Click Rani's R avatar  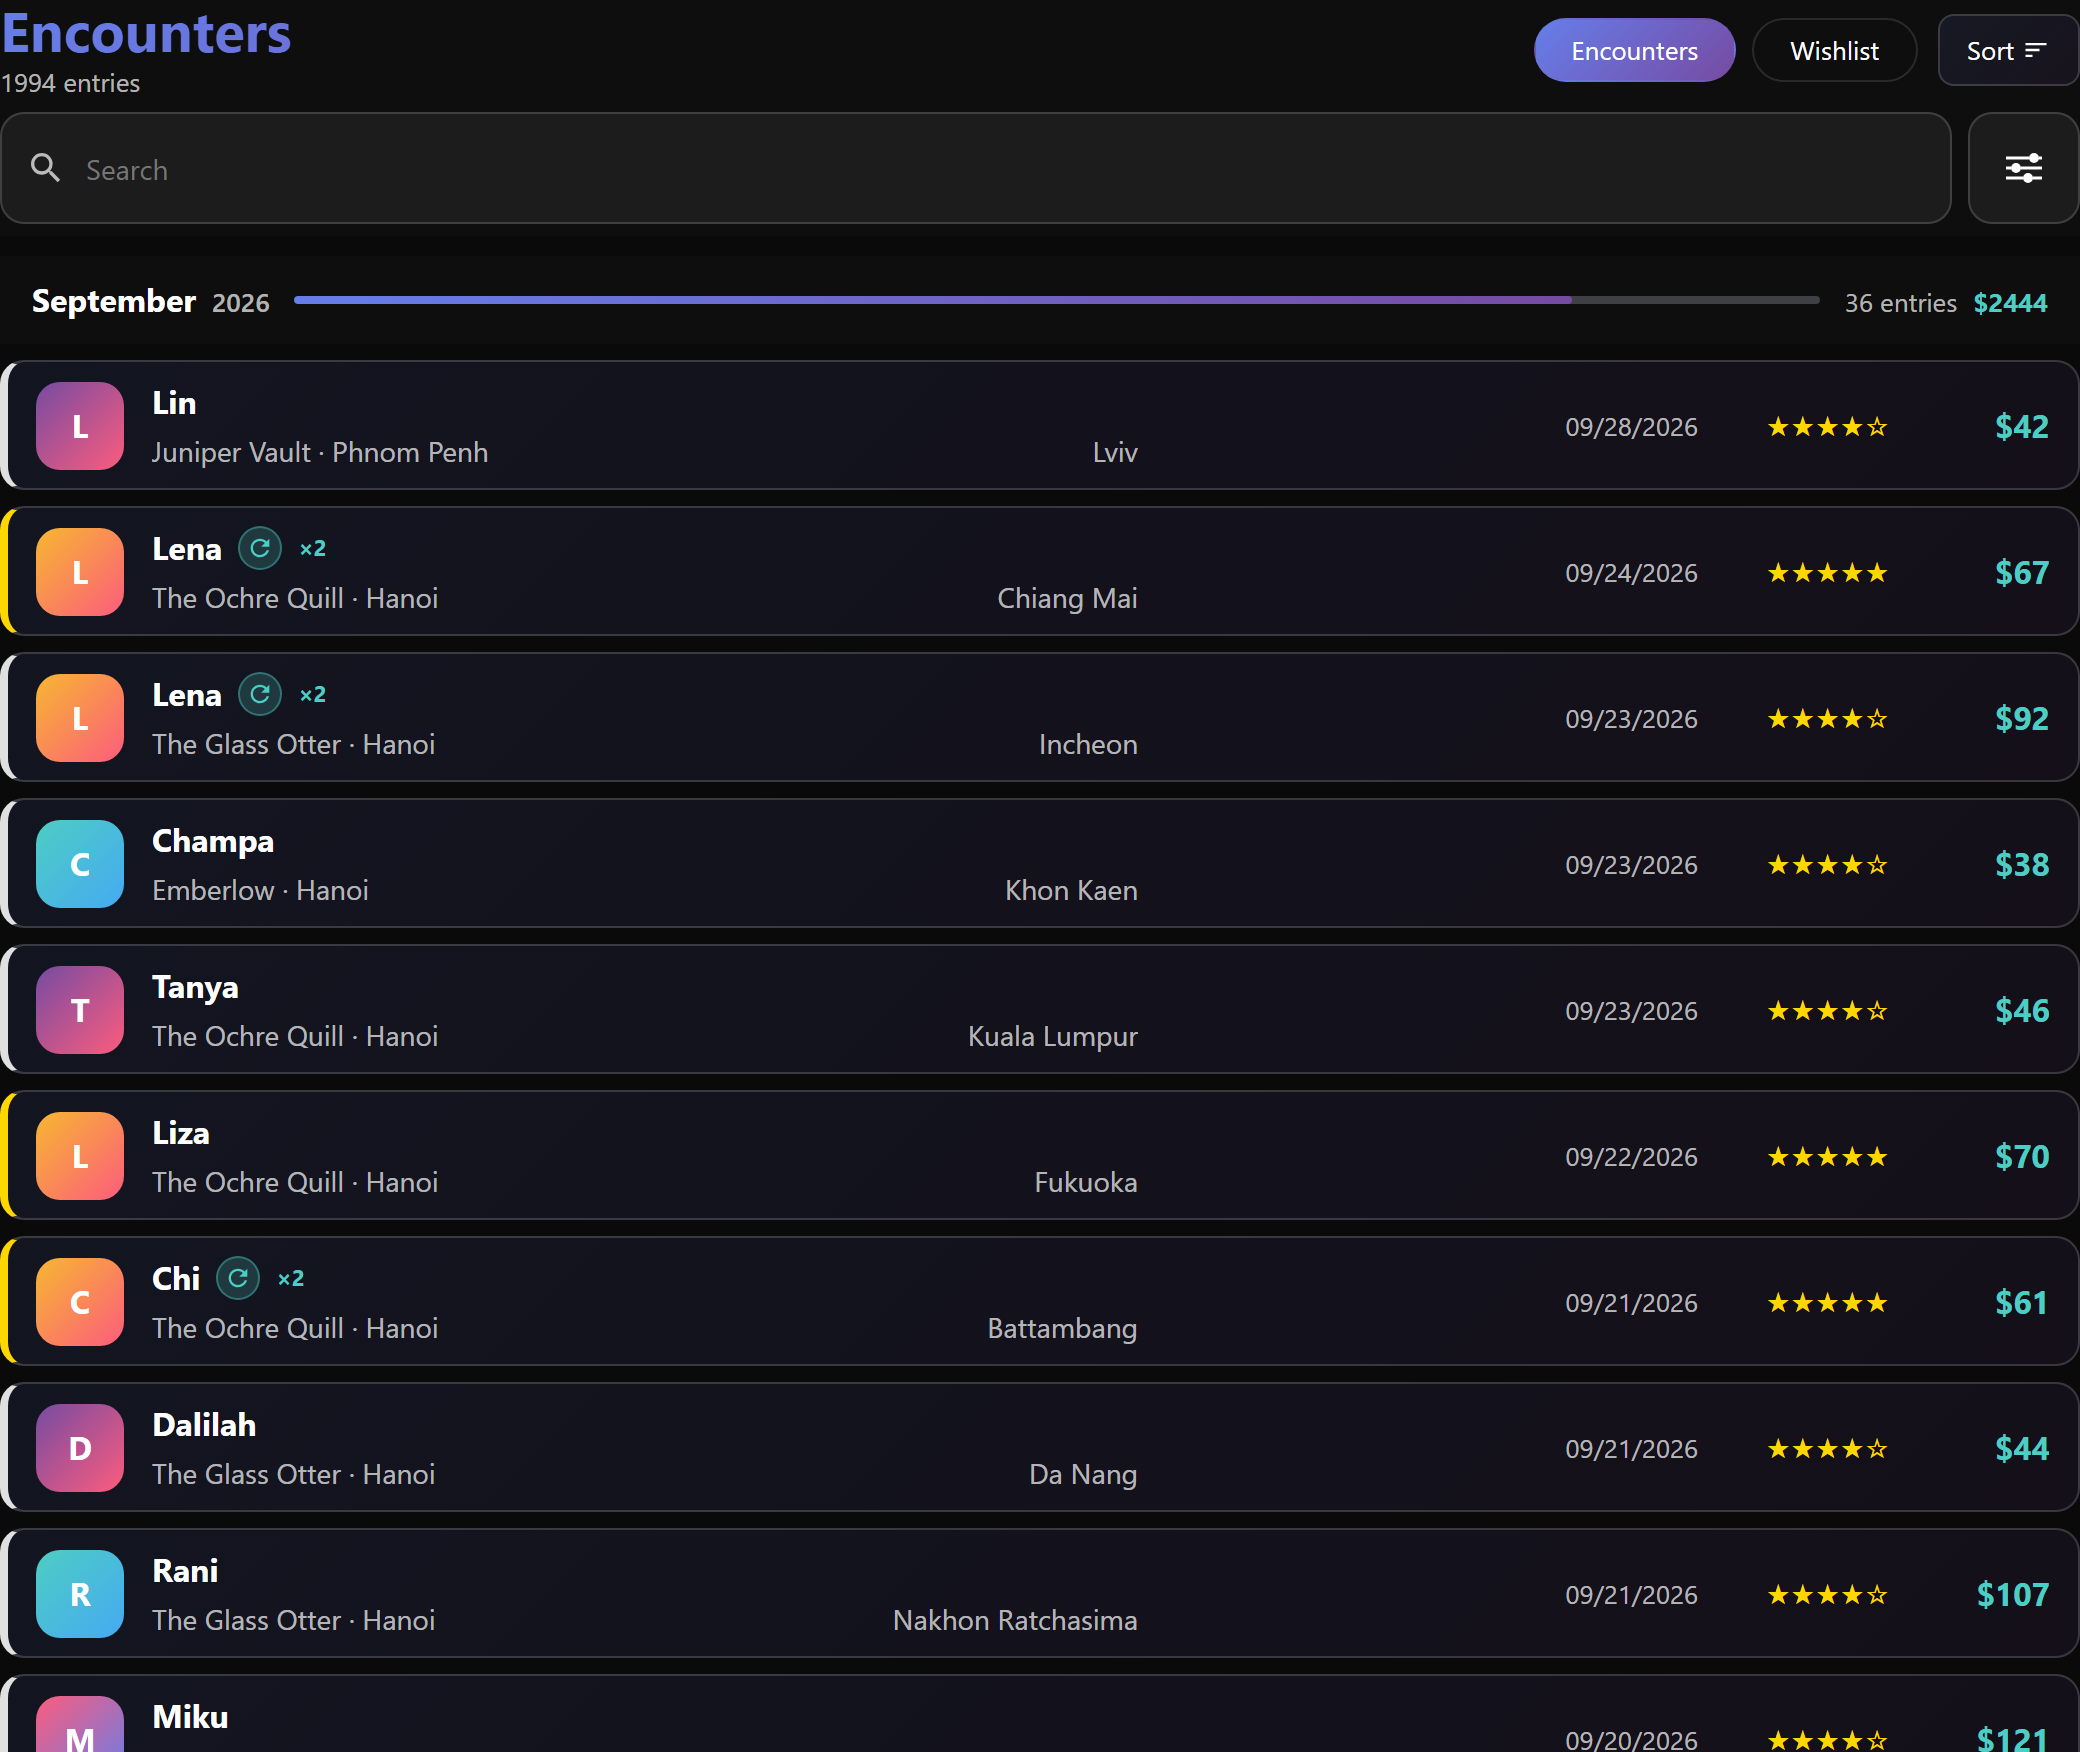click(80, 1594)
